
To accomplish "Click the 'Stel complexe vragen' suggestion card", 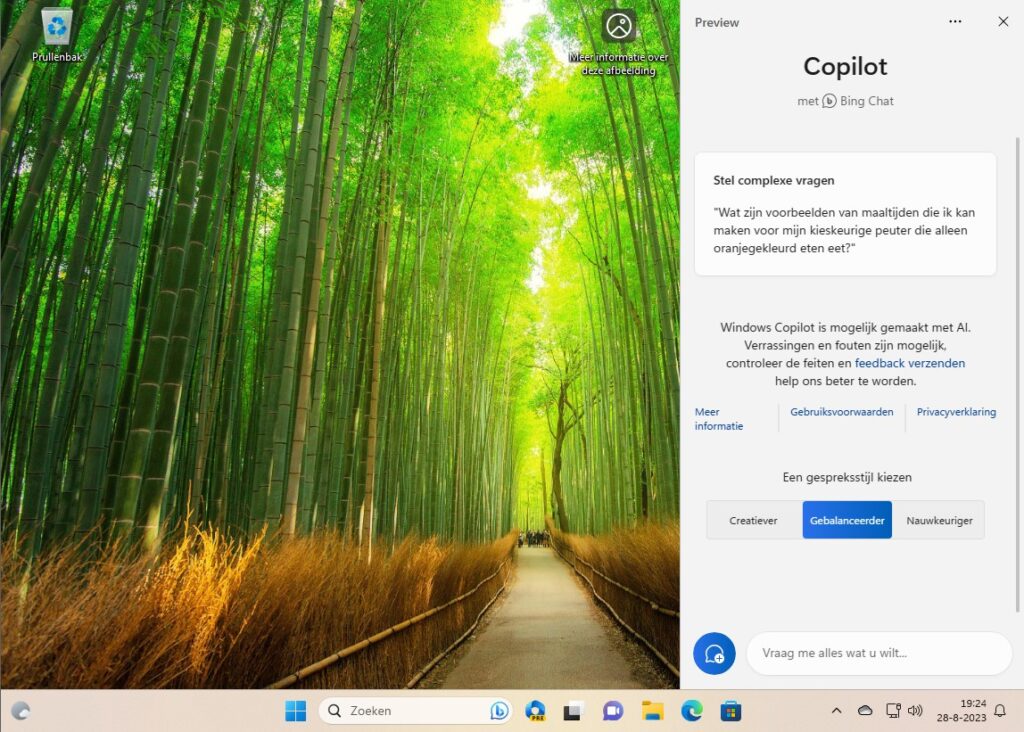I will click(845, 214).
